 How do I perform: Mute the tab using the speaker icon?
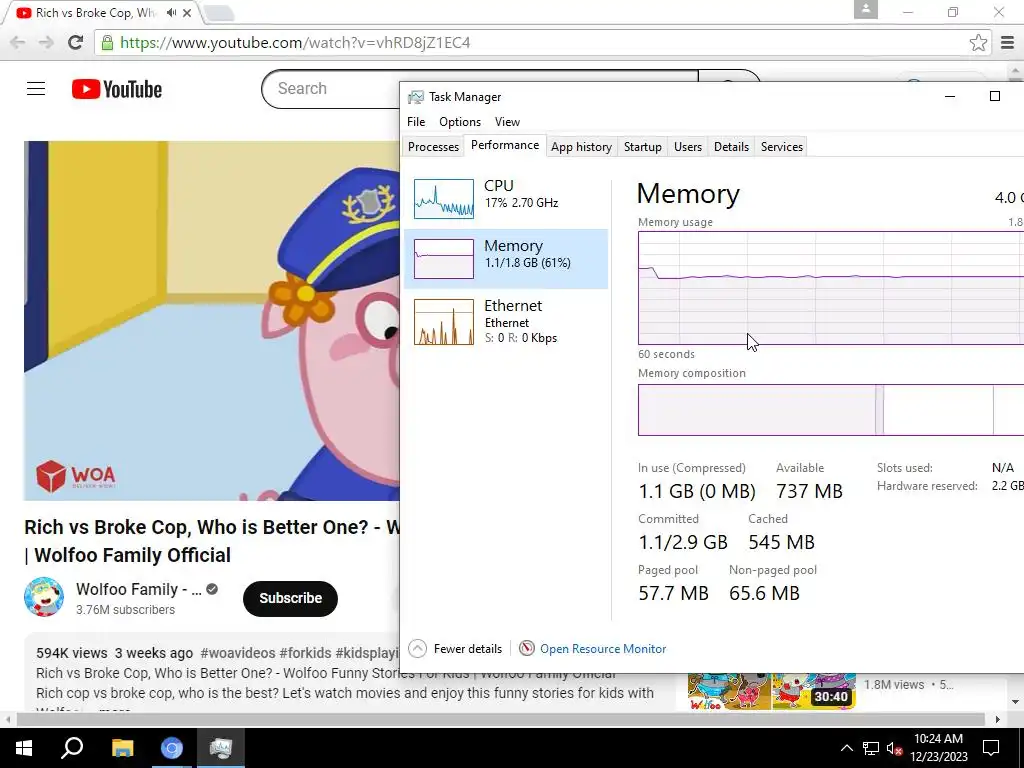tap(171, 12)
